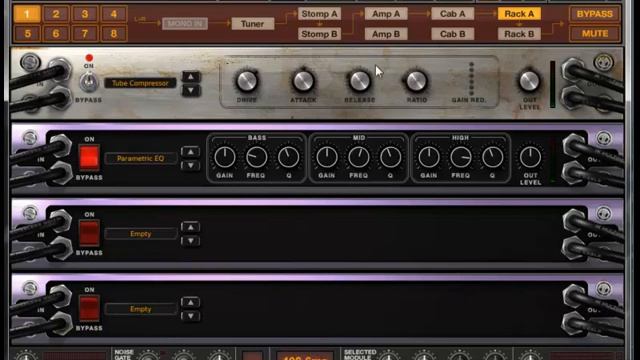Select preset slot 8
Viewport: 640px width, 360px height.
coord(114,33)
